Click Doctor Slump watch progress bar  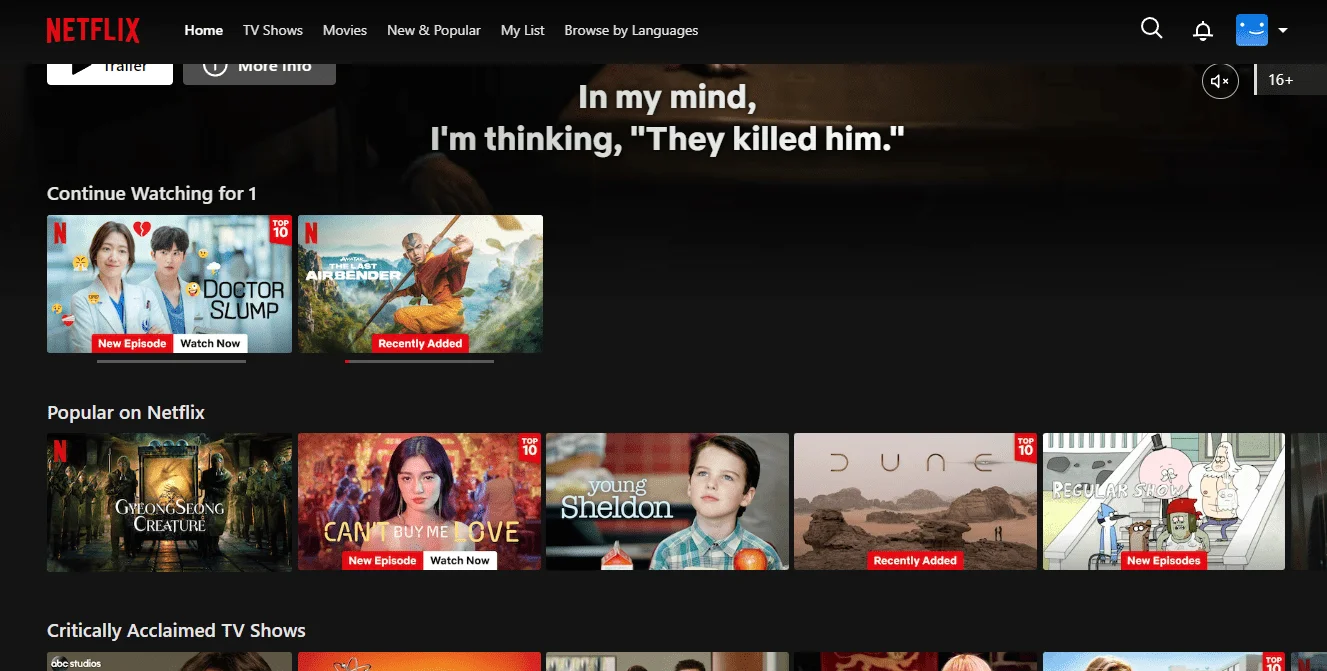pos(171,361)
